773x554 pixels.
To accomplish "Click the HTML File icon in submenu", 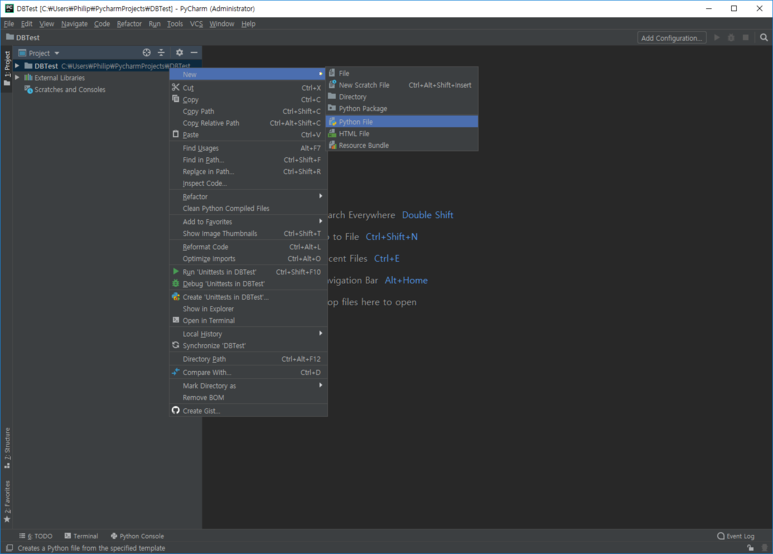I will click(333, 134).
